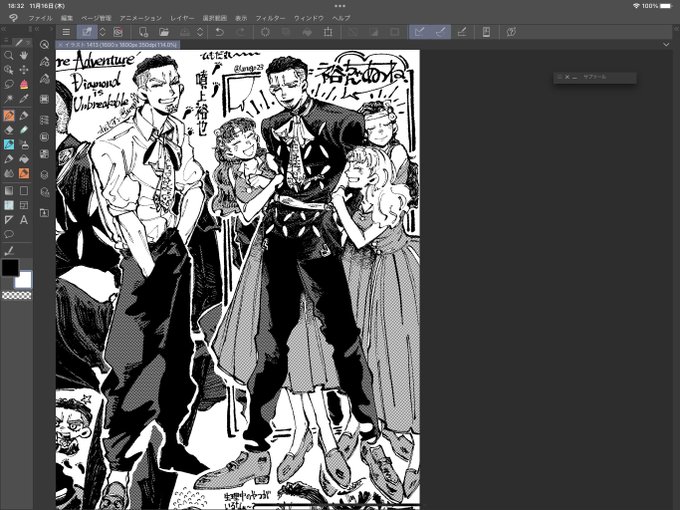Open the Quick Access palette icon
The height and width of the screenshot is (510, 680).
[44, 44]
